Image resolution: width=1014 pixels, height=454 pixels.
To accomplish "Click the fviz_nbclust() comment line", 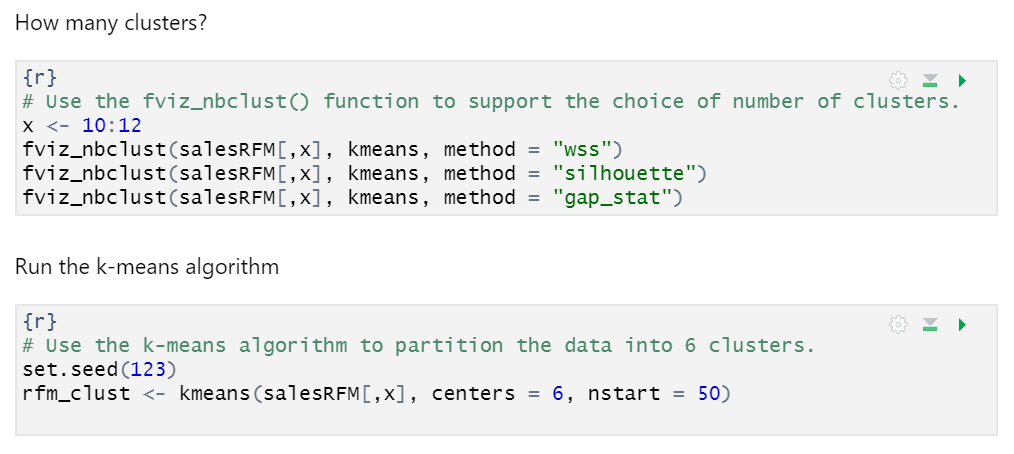I will (490, 101).
